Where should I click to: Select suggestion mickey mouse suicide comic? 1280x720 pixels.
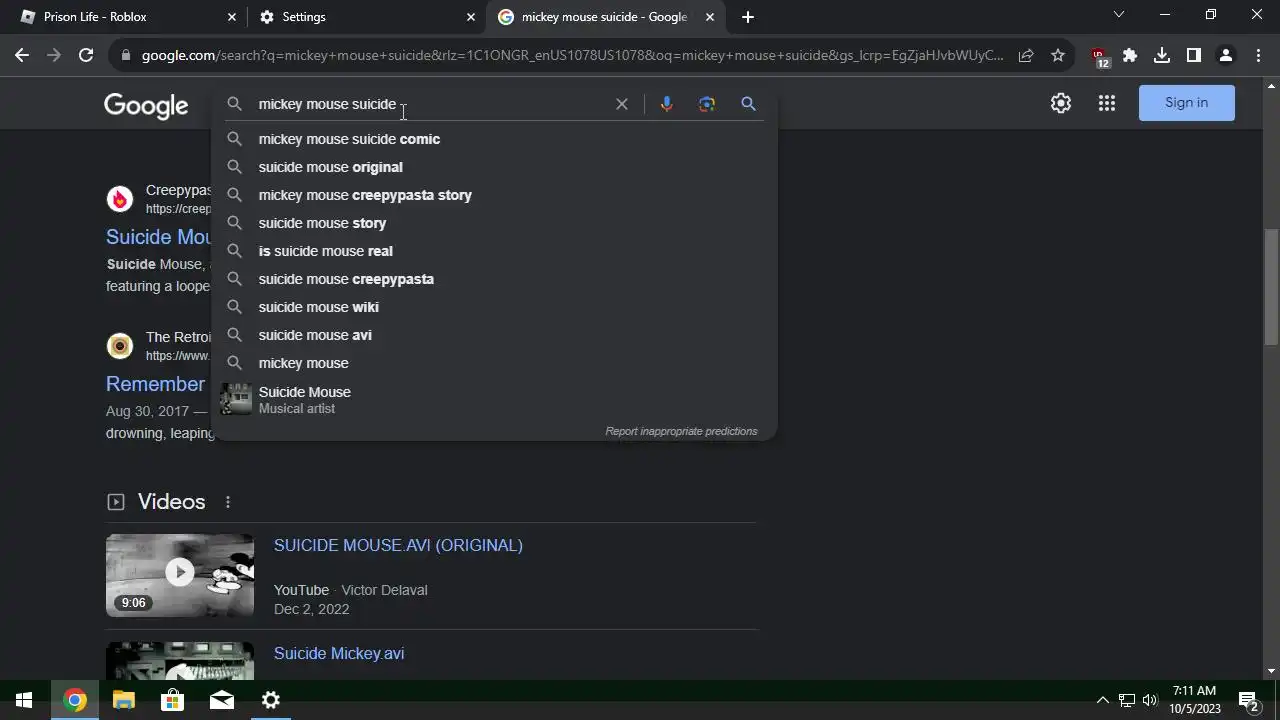(494, 139)
